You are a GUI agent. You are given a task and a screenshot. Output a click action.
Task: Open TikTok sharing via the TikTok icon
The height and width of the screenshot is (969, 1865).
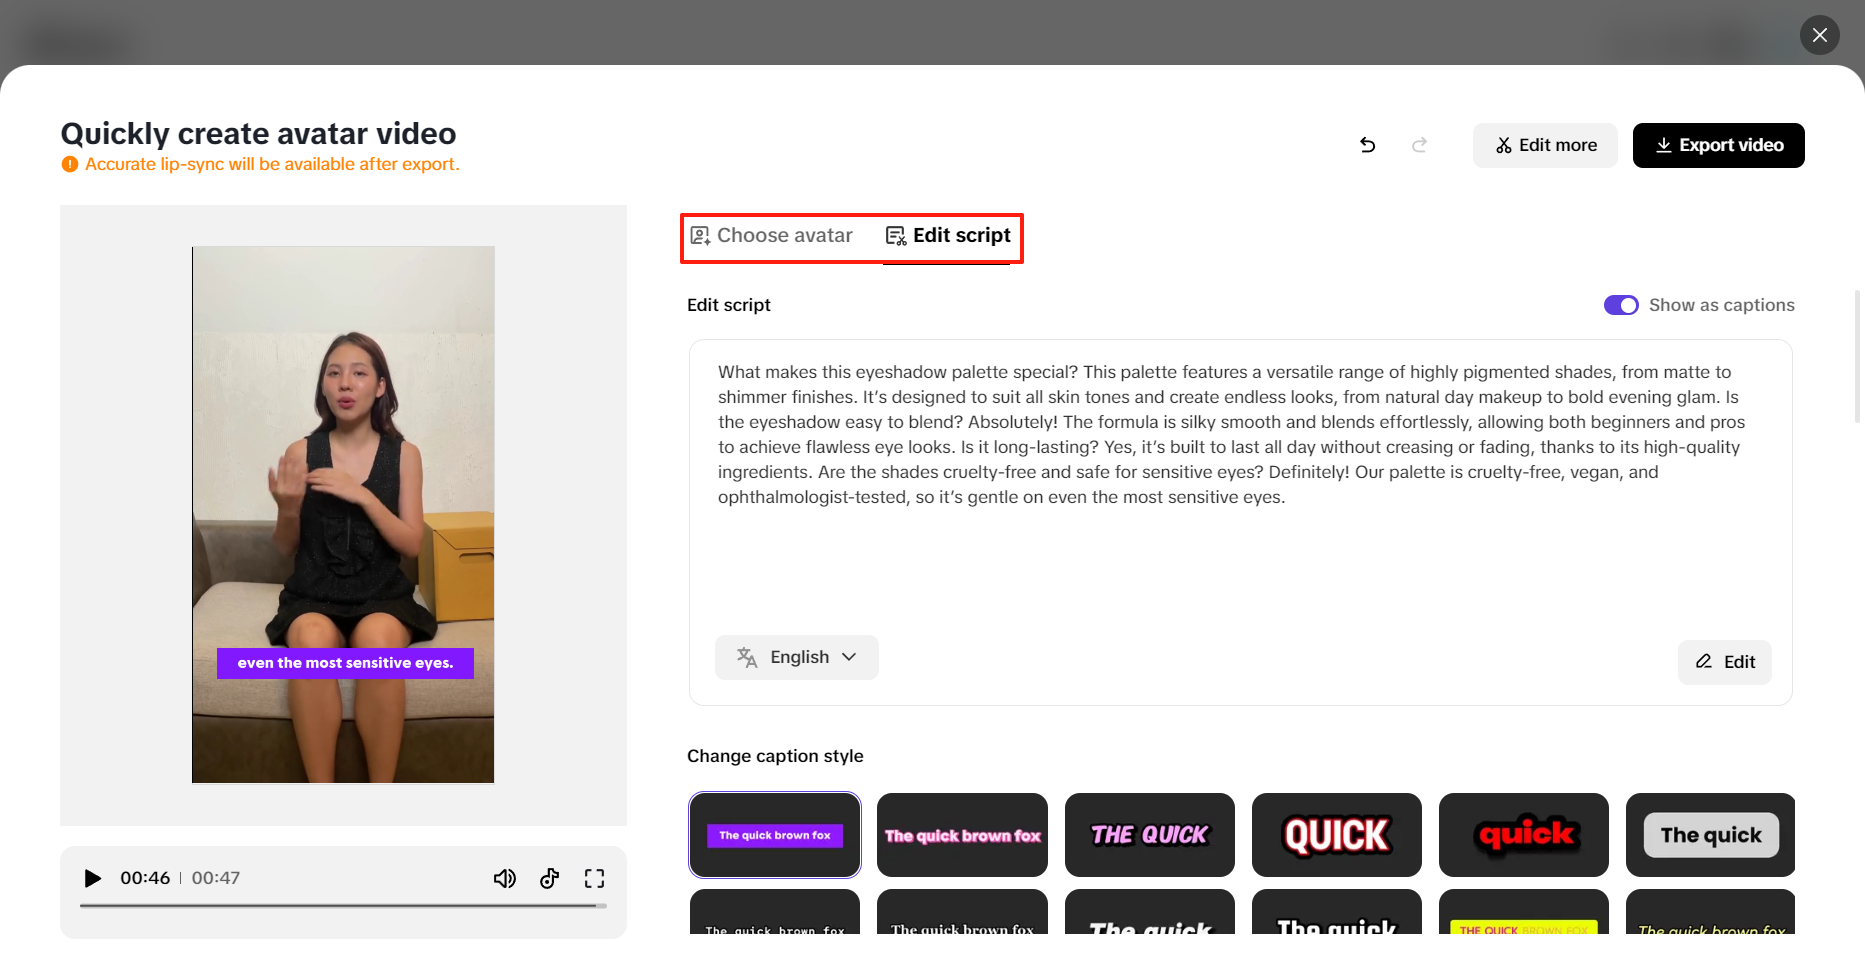click(549, 878)
